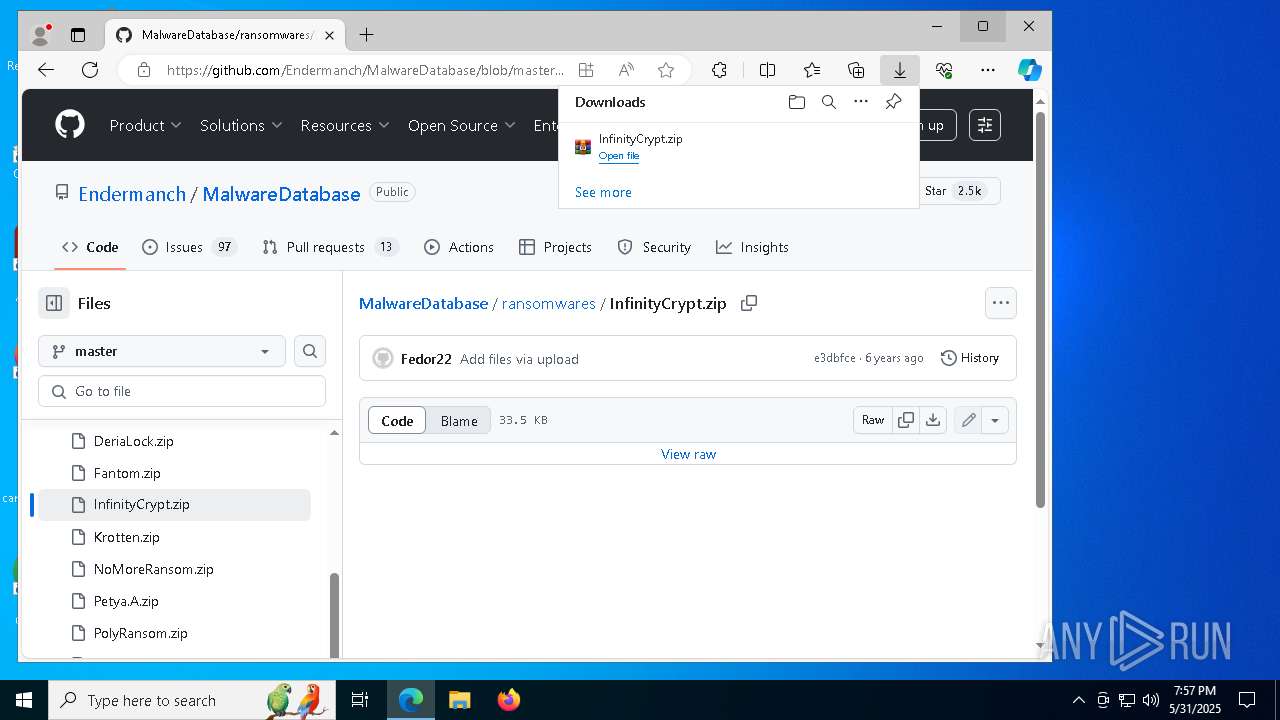
Task: Switch to the Pull requests tab
Action: coord(330,247)
